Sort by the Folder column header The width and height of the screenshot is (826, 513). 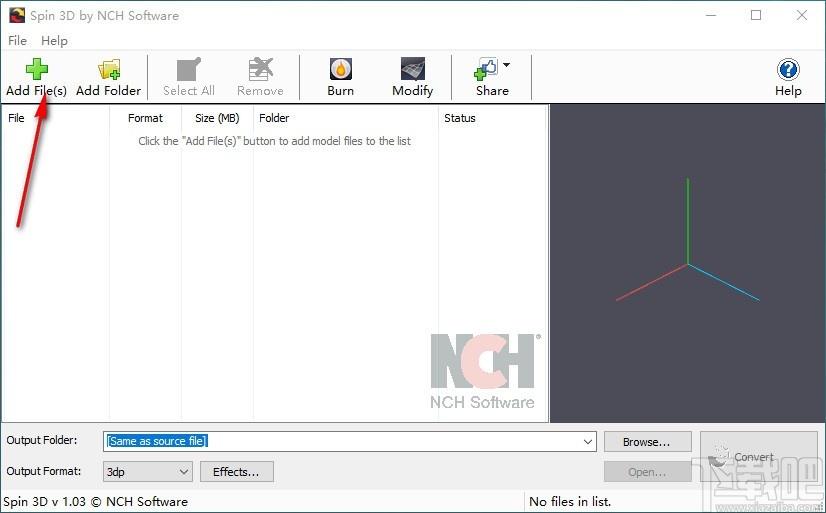[x=346, y=118]
